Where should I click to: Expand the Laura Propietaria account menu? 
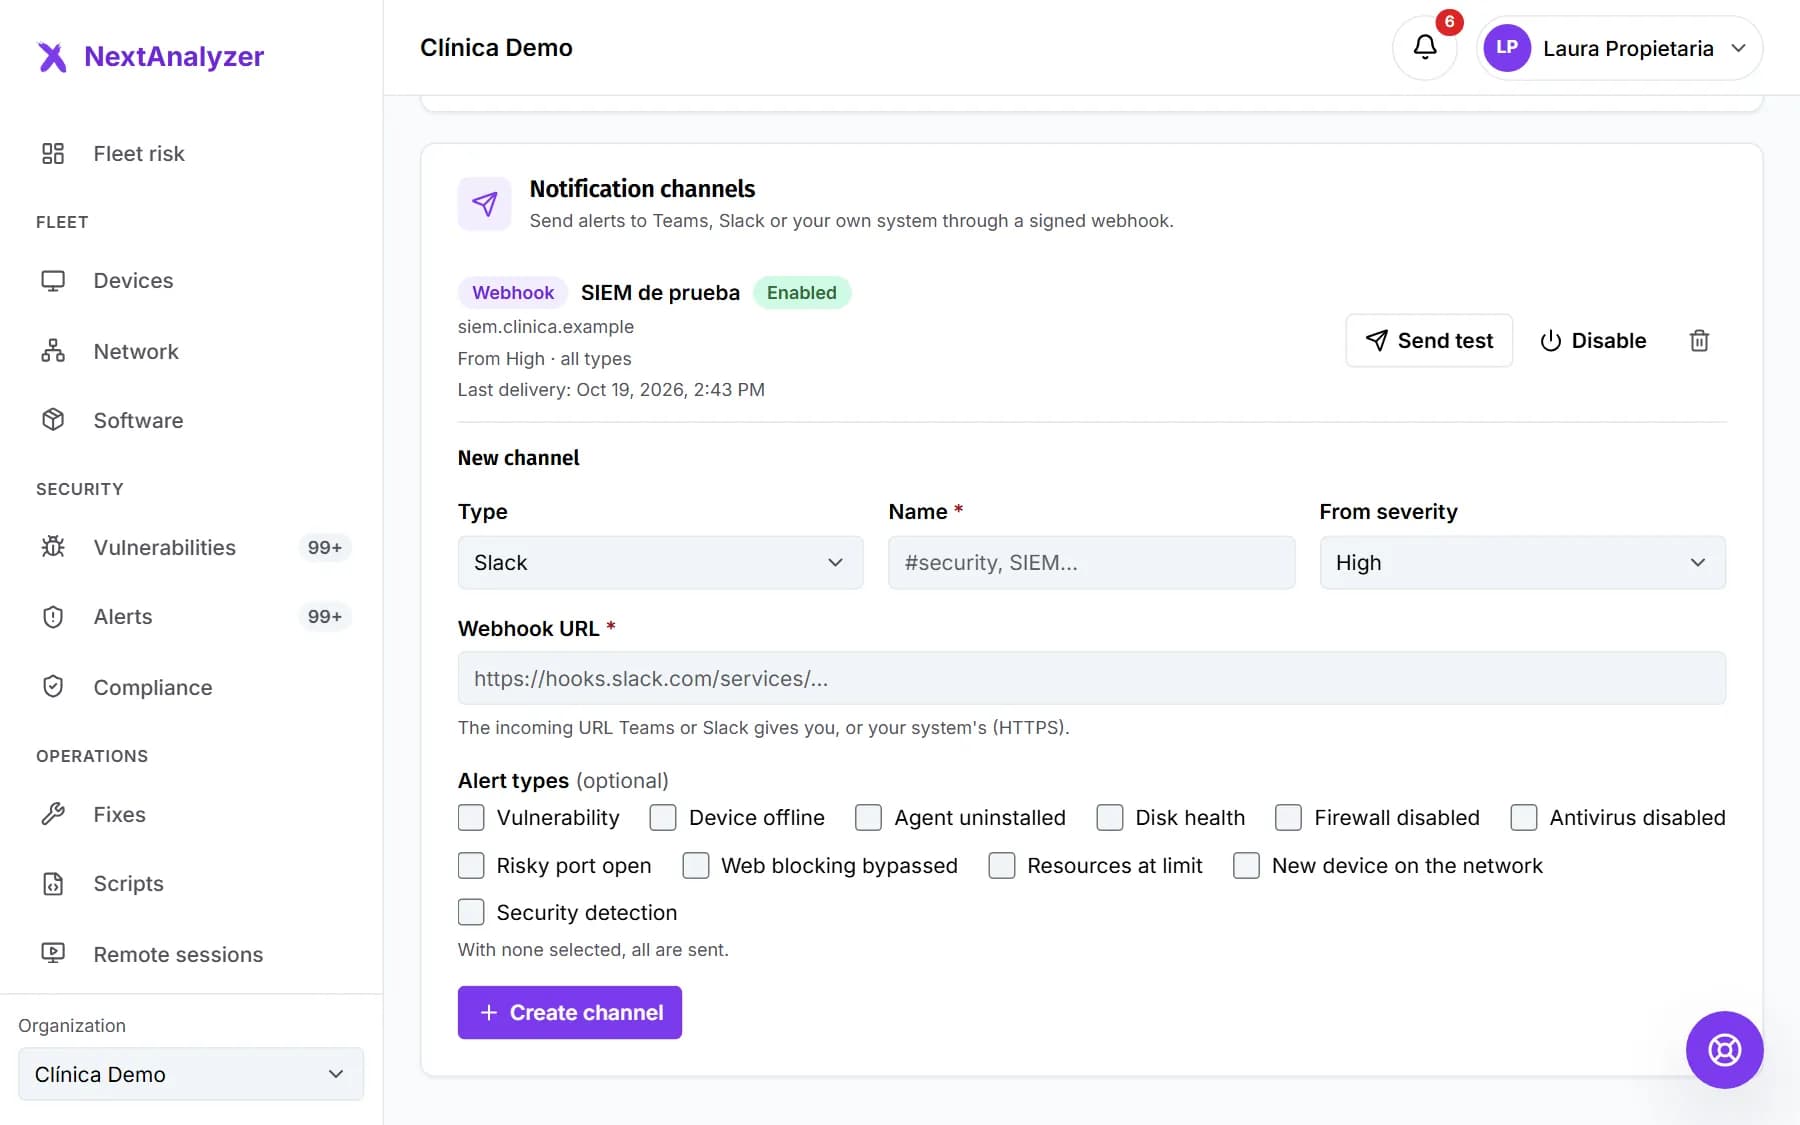(1619, 48)
